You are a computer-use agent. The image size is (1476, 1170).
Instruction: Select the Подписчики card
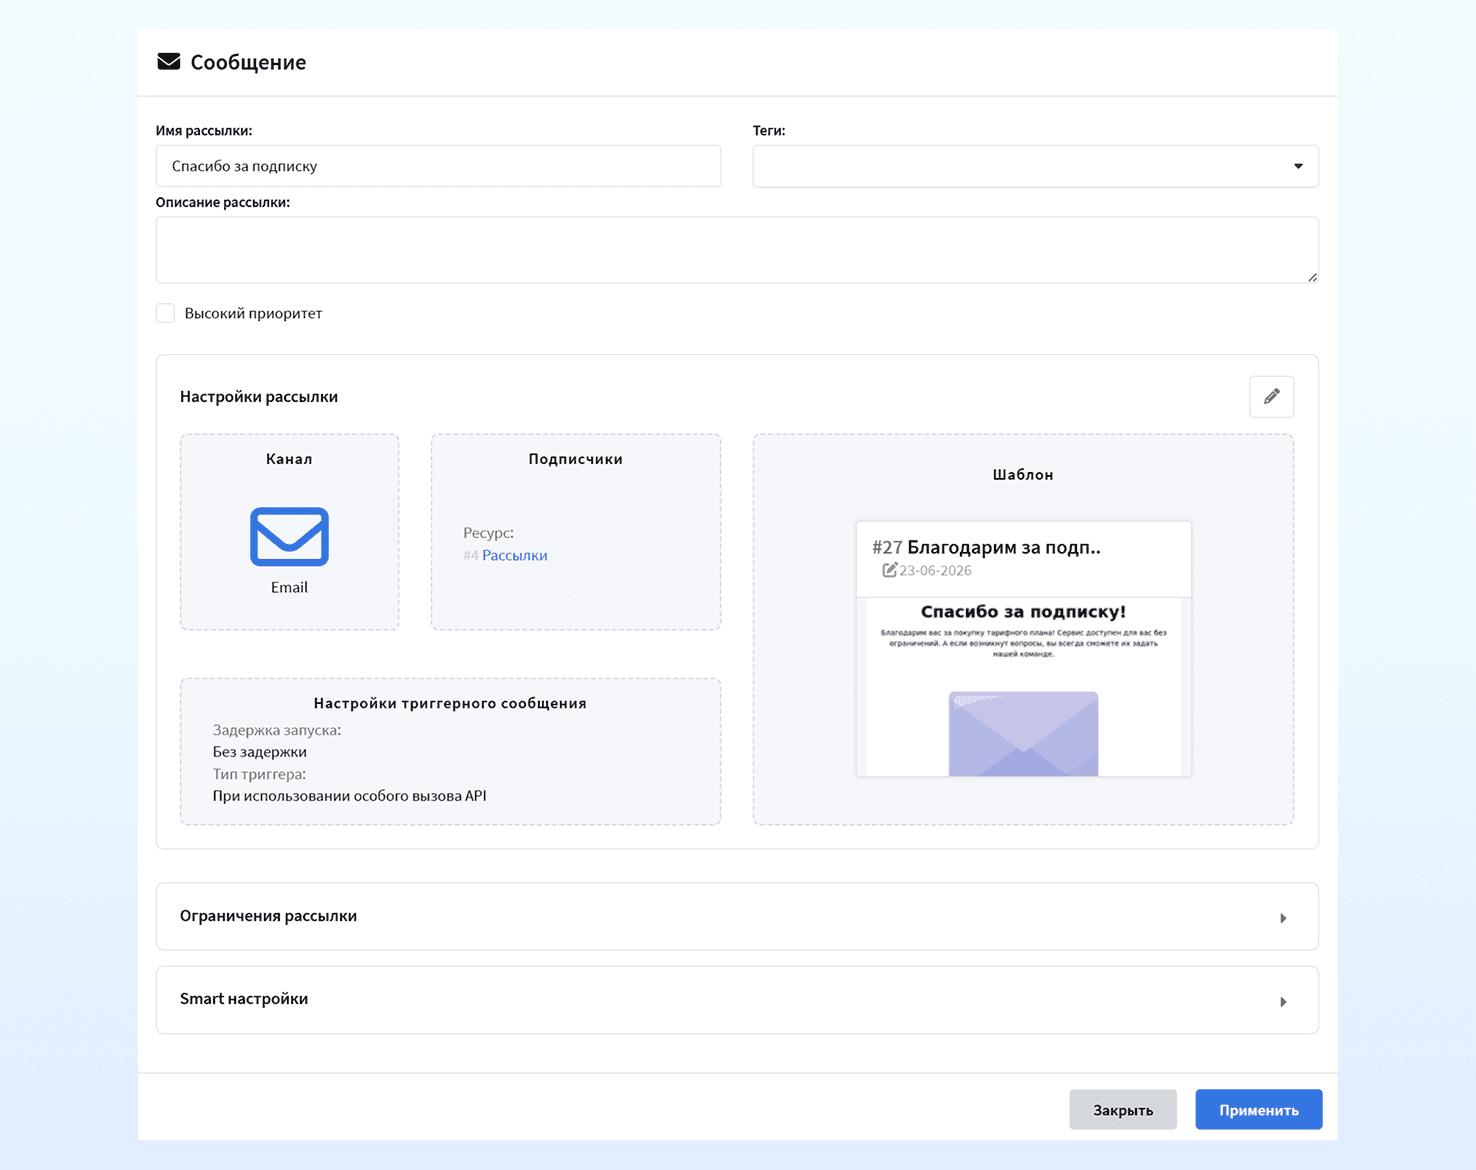[x=575, y=532]
